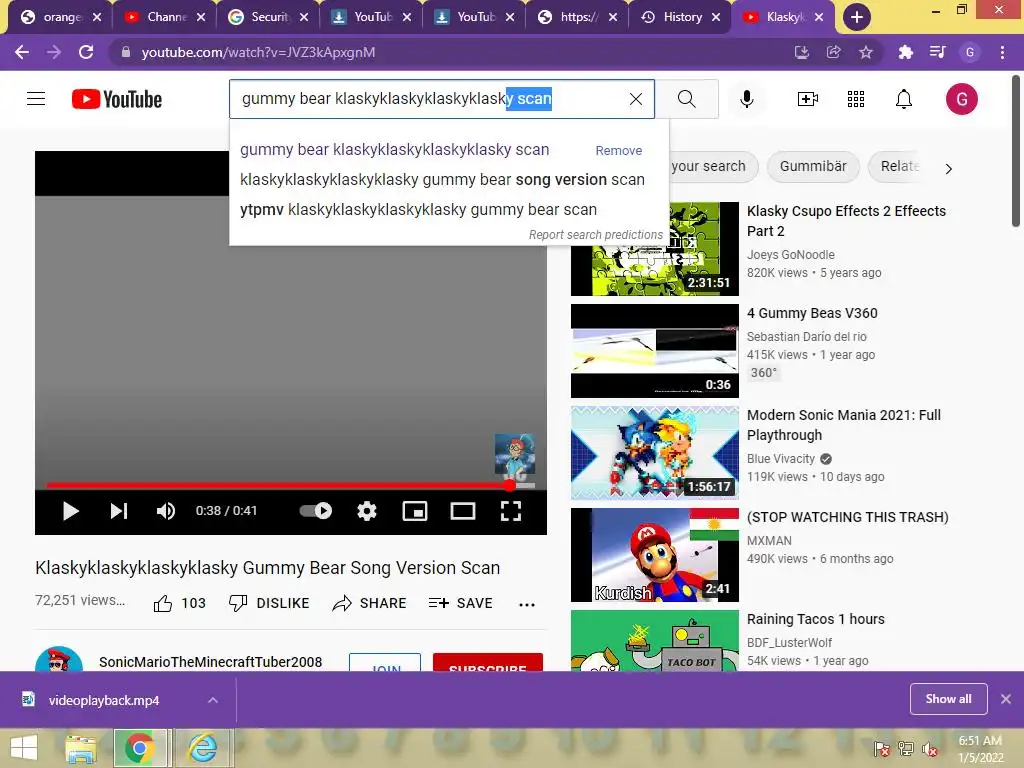The width and height of the screenshot is (1024, 768).
Task: Remove the first search suggestion
Action: [x=618, y=150]
